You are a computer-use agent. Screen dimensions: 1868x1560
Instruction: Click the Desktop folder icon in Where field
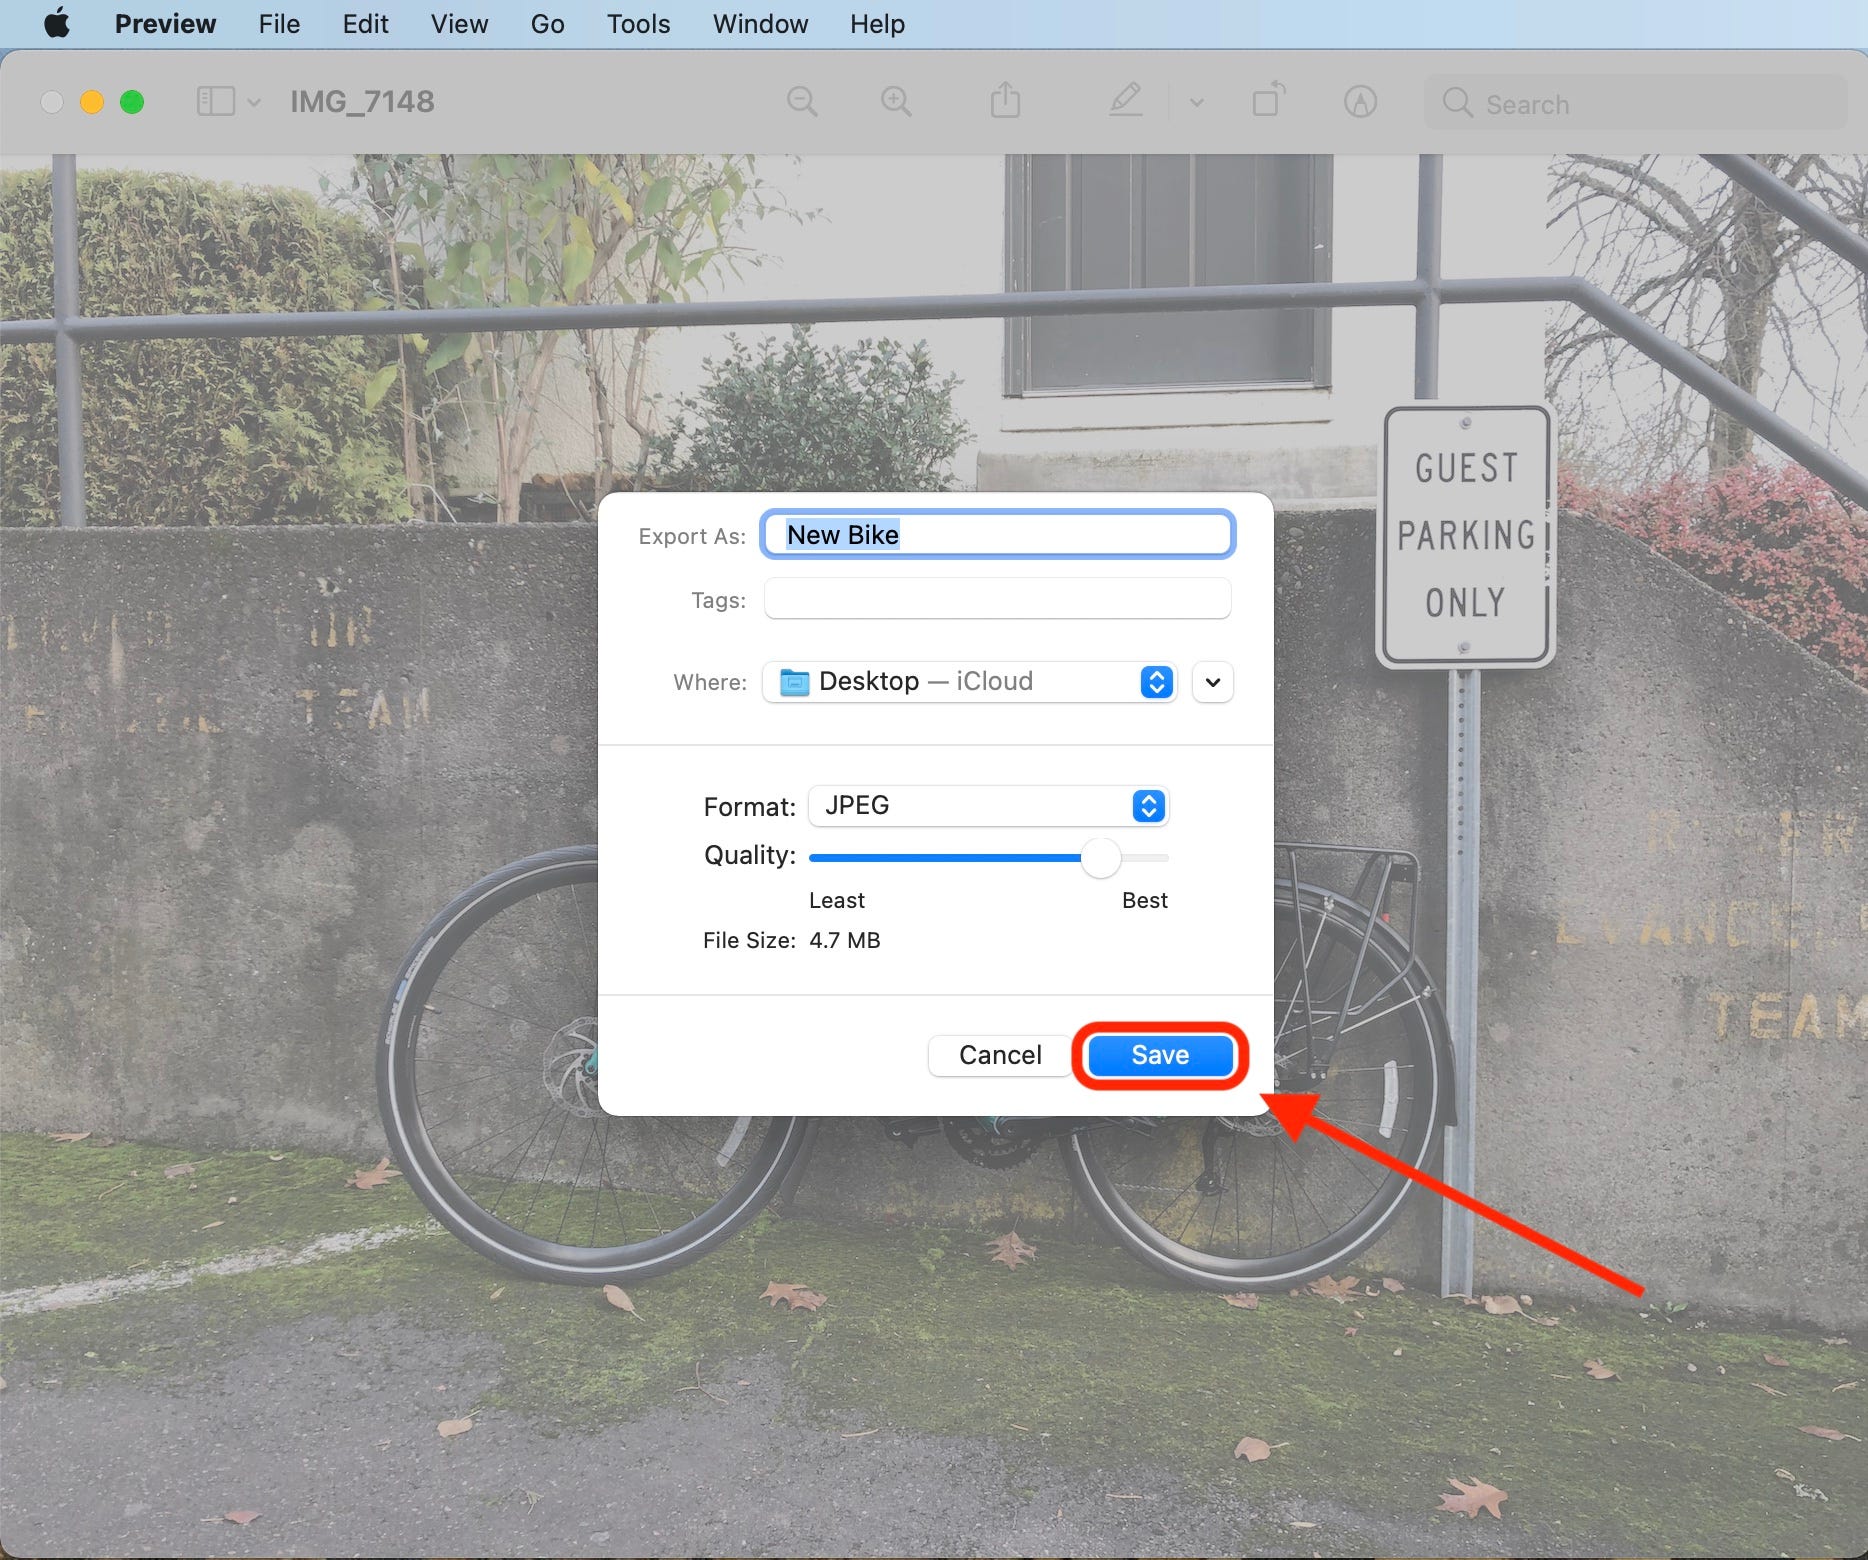pyautogui.click(x=793, y=682)
